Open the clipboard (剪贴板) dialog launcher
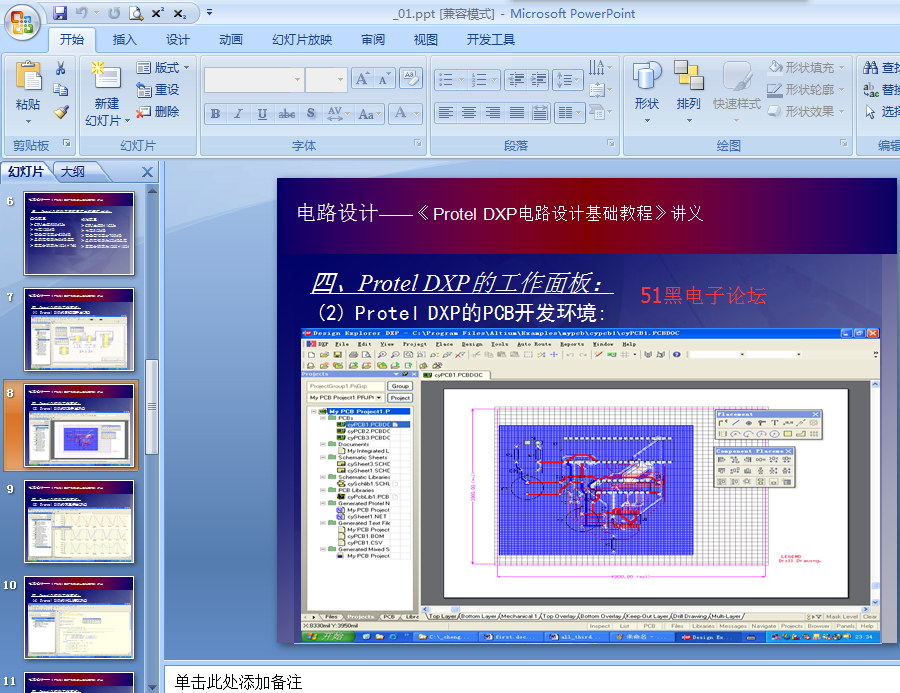Viewport: 900px width, 693px height. pyautogui.click(x=67, y=144)
